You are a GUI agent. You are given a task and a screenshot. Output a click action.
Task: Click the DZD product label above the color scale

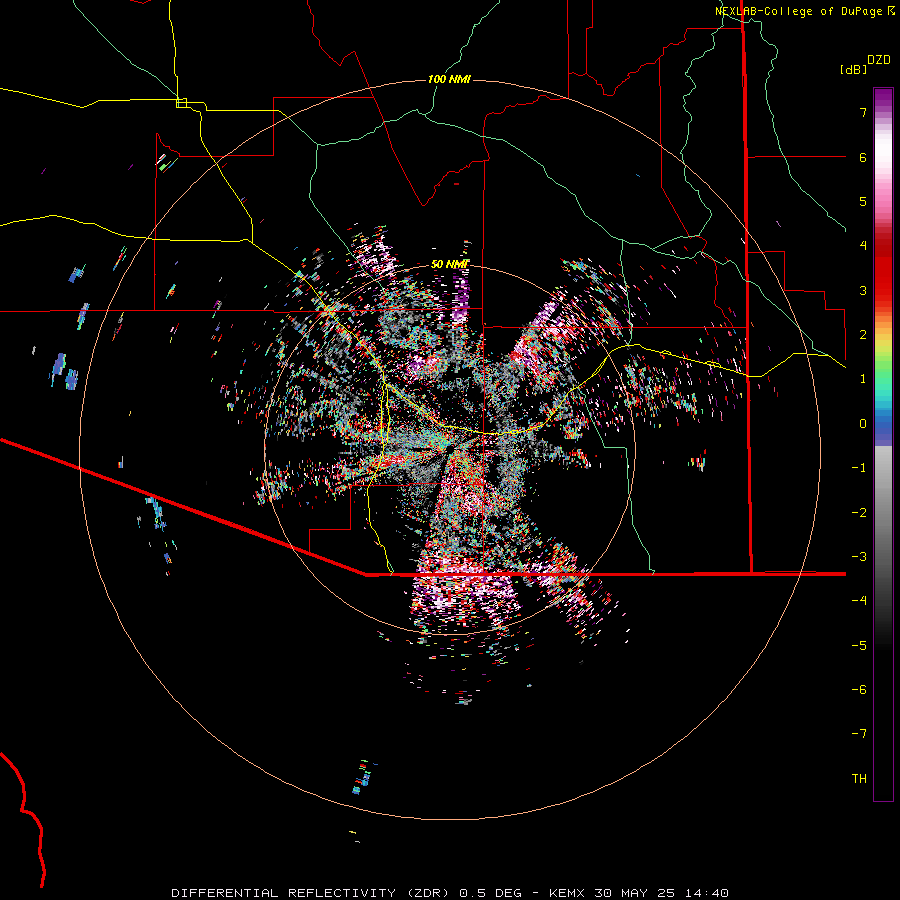(879, 60)
